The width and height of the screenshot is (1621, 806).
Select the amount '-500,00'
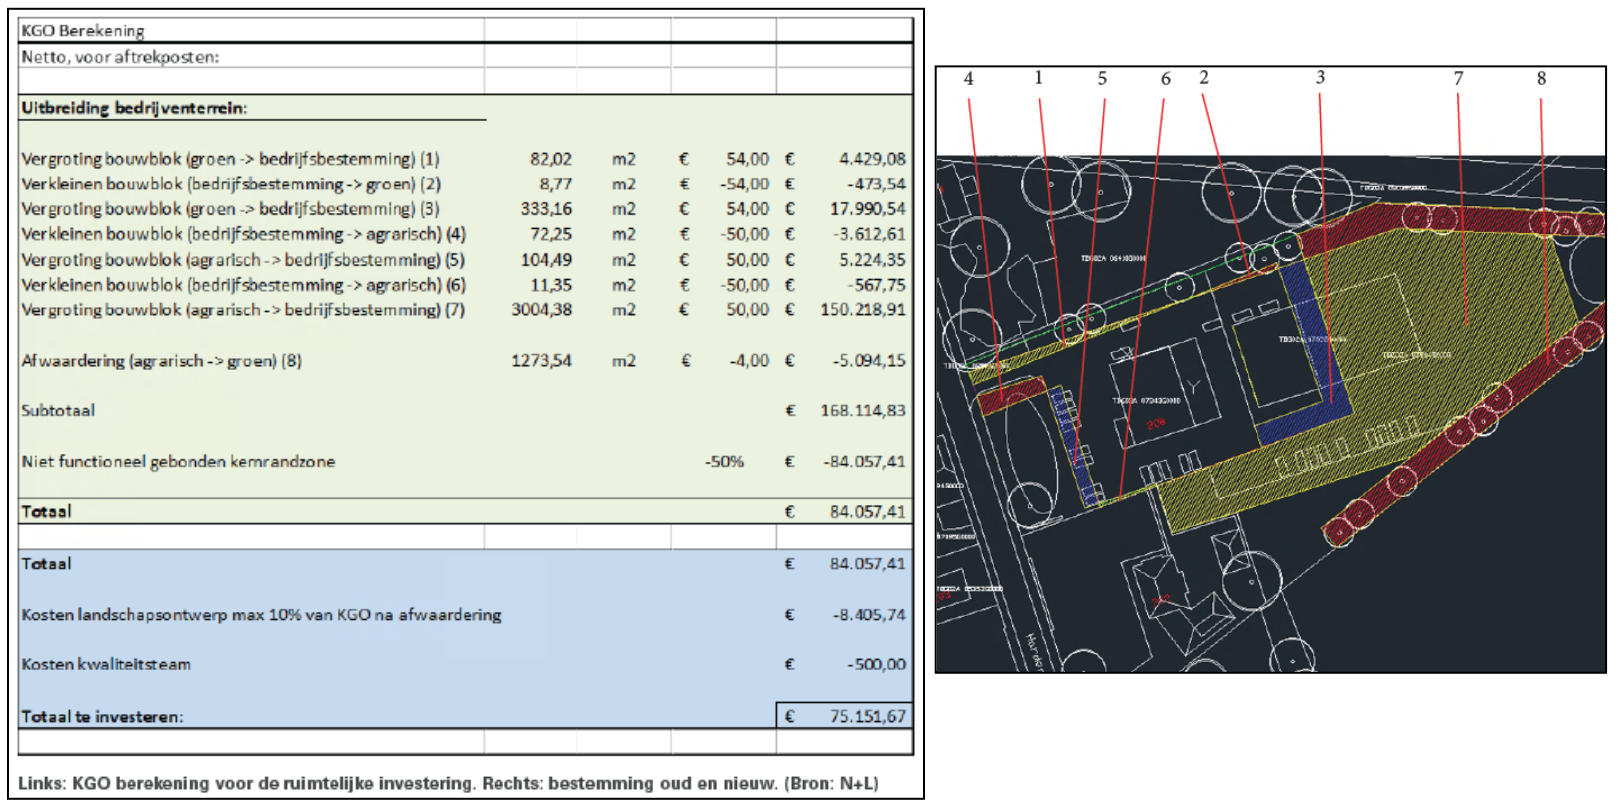point(877,665)
